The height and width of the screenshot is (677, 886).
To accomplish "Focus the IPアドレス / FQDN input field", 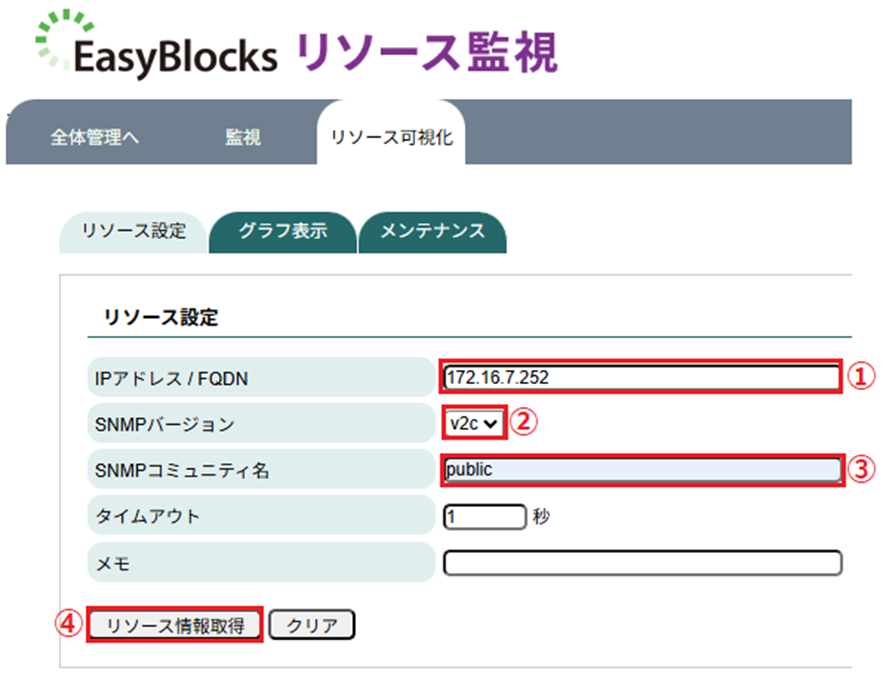I will pyautogui.click(x=641, y=377).
